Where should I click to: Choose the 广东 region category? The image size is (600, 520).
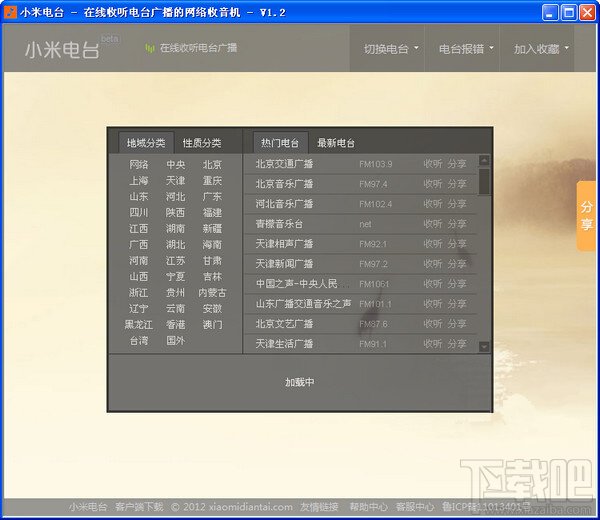pyautogui.click(x=212, y=196)
